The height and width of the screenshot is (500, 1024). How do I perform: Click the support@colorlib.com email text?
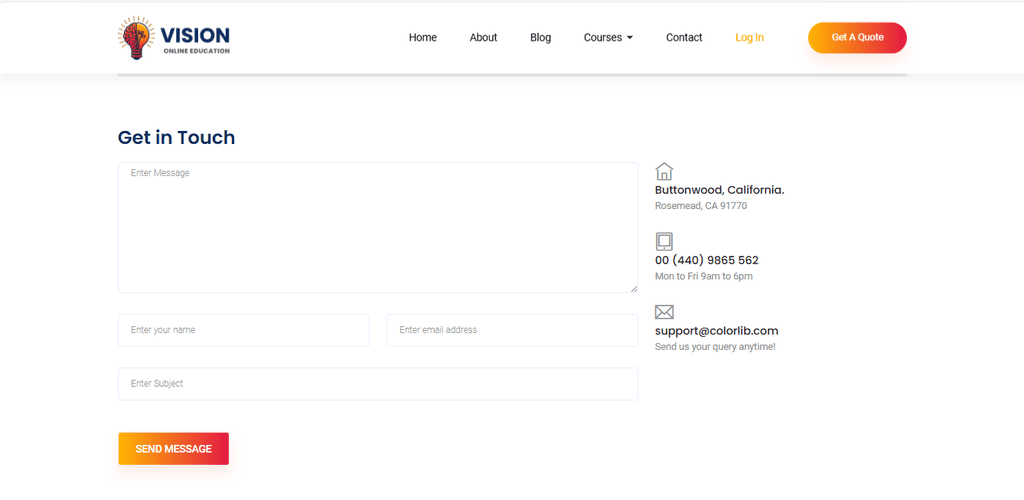(x=716, y=331)
